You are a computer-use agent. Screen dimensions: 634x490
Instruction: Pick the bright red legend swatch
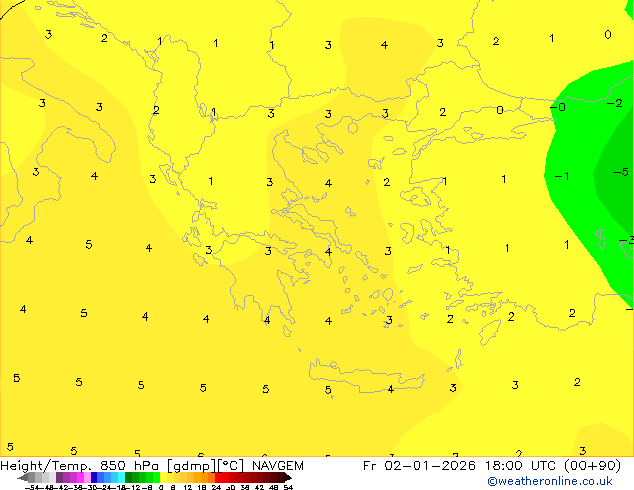(x=218, y=477)
